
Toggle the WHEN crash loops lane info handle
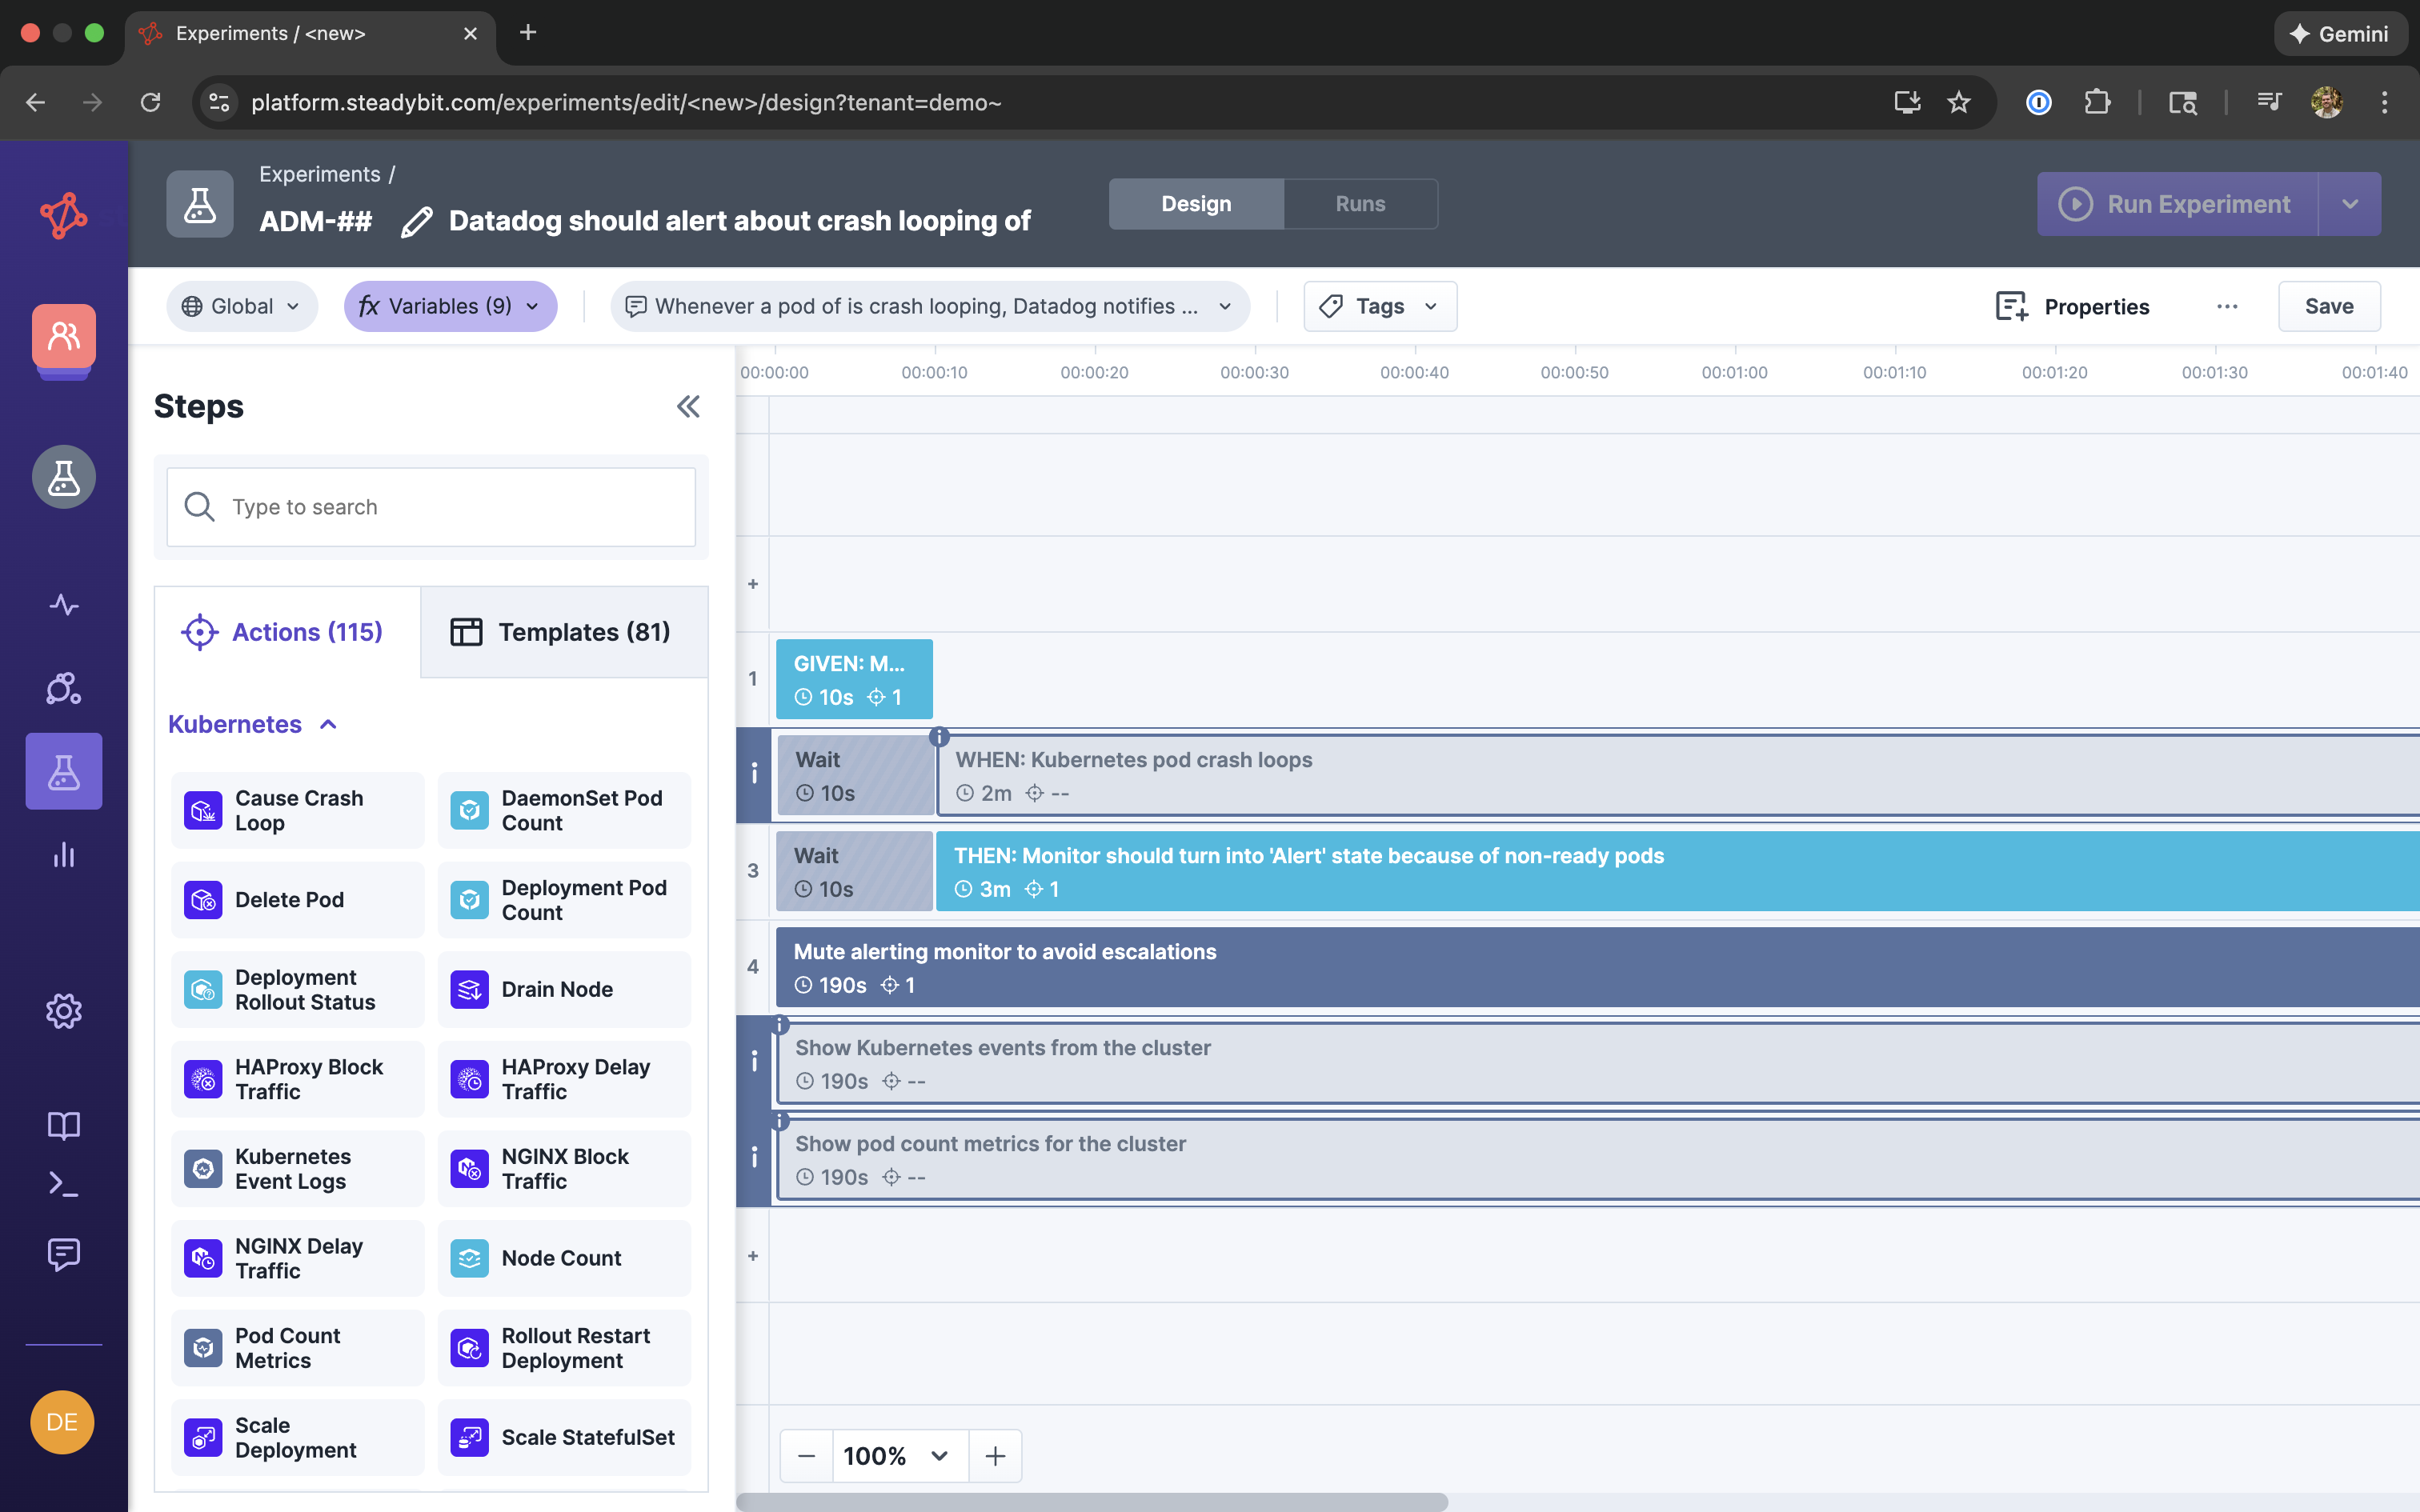tap(753, 772)
